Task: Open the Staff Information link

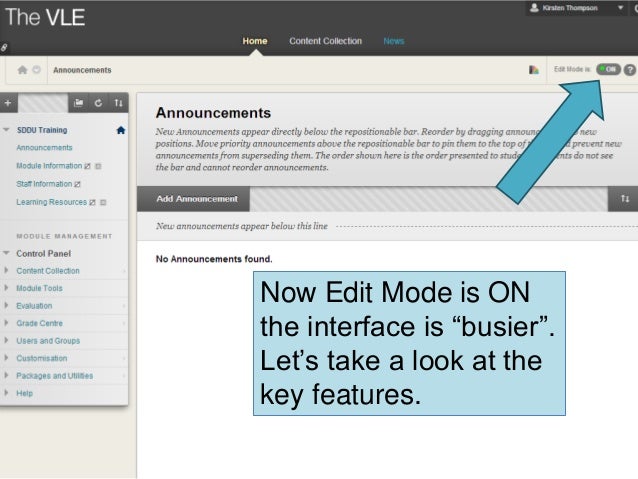Action: click(x=44, y=184)
